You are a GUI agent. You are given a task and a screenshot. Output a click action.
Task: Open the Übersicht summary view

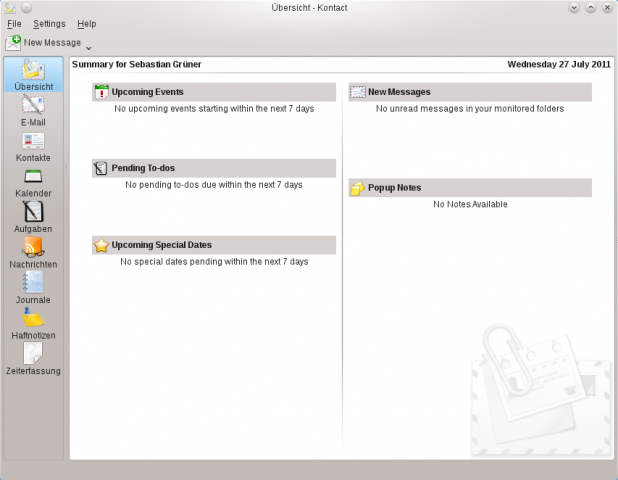[x=33, y=76]
